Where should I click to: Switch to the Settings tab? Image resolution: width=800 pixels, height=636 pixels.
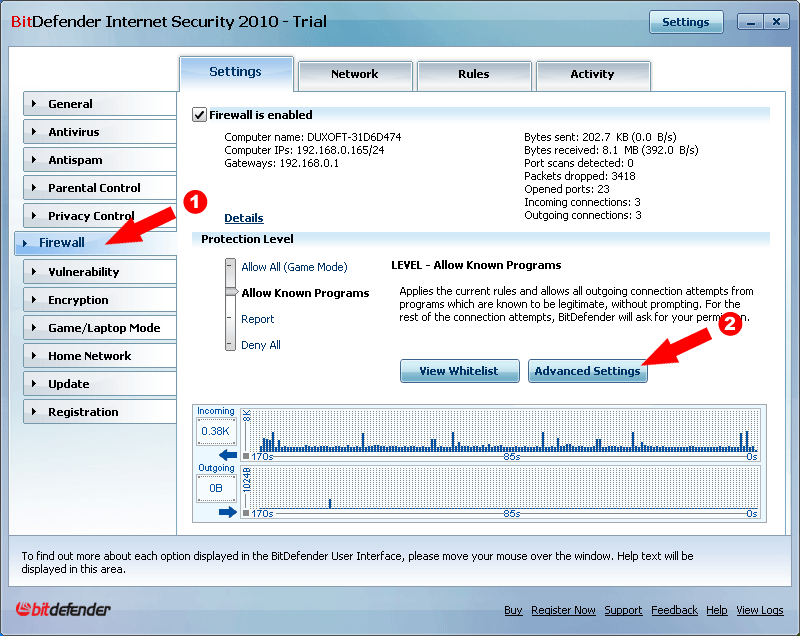pyautogui.click(x=236, y=73)
